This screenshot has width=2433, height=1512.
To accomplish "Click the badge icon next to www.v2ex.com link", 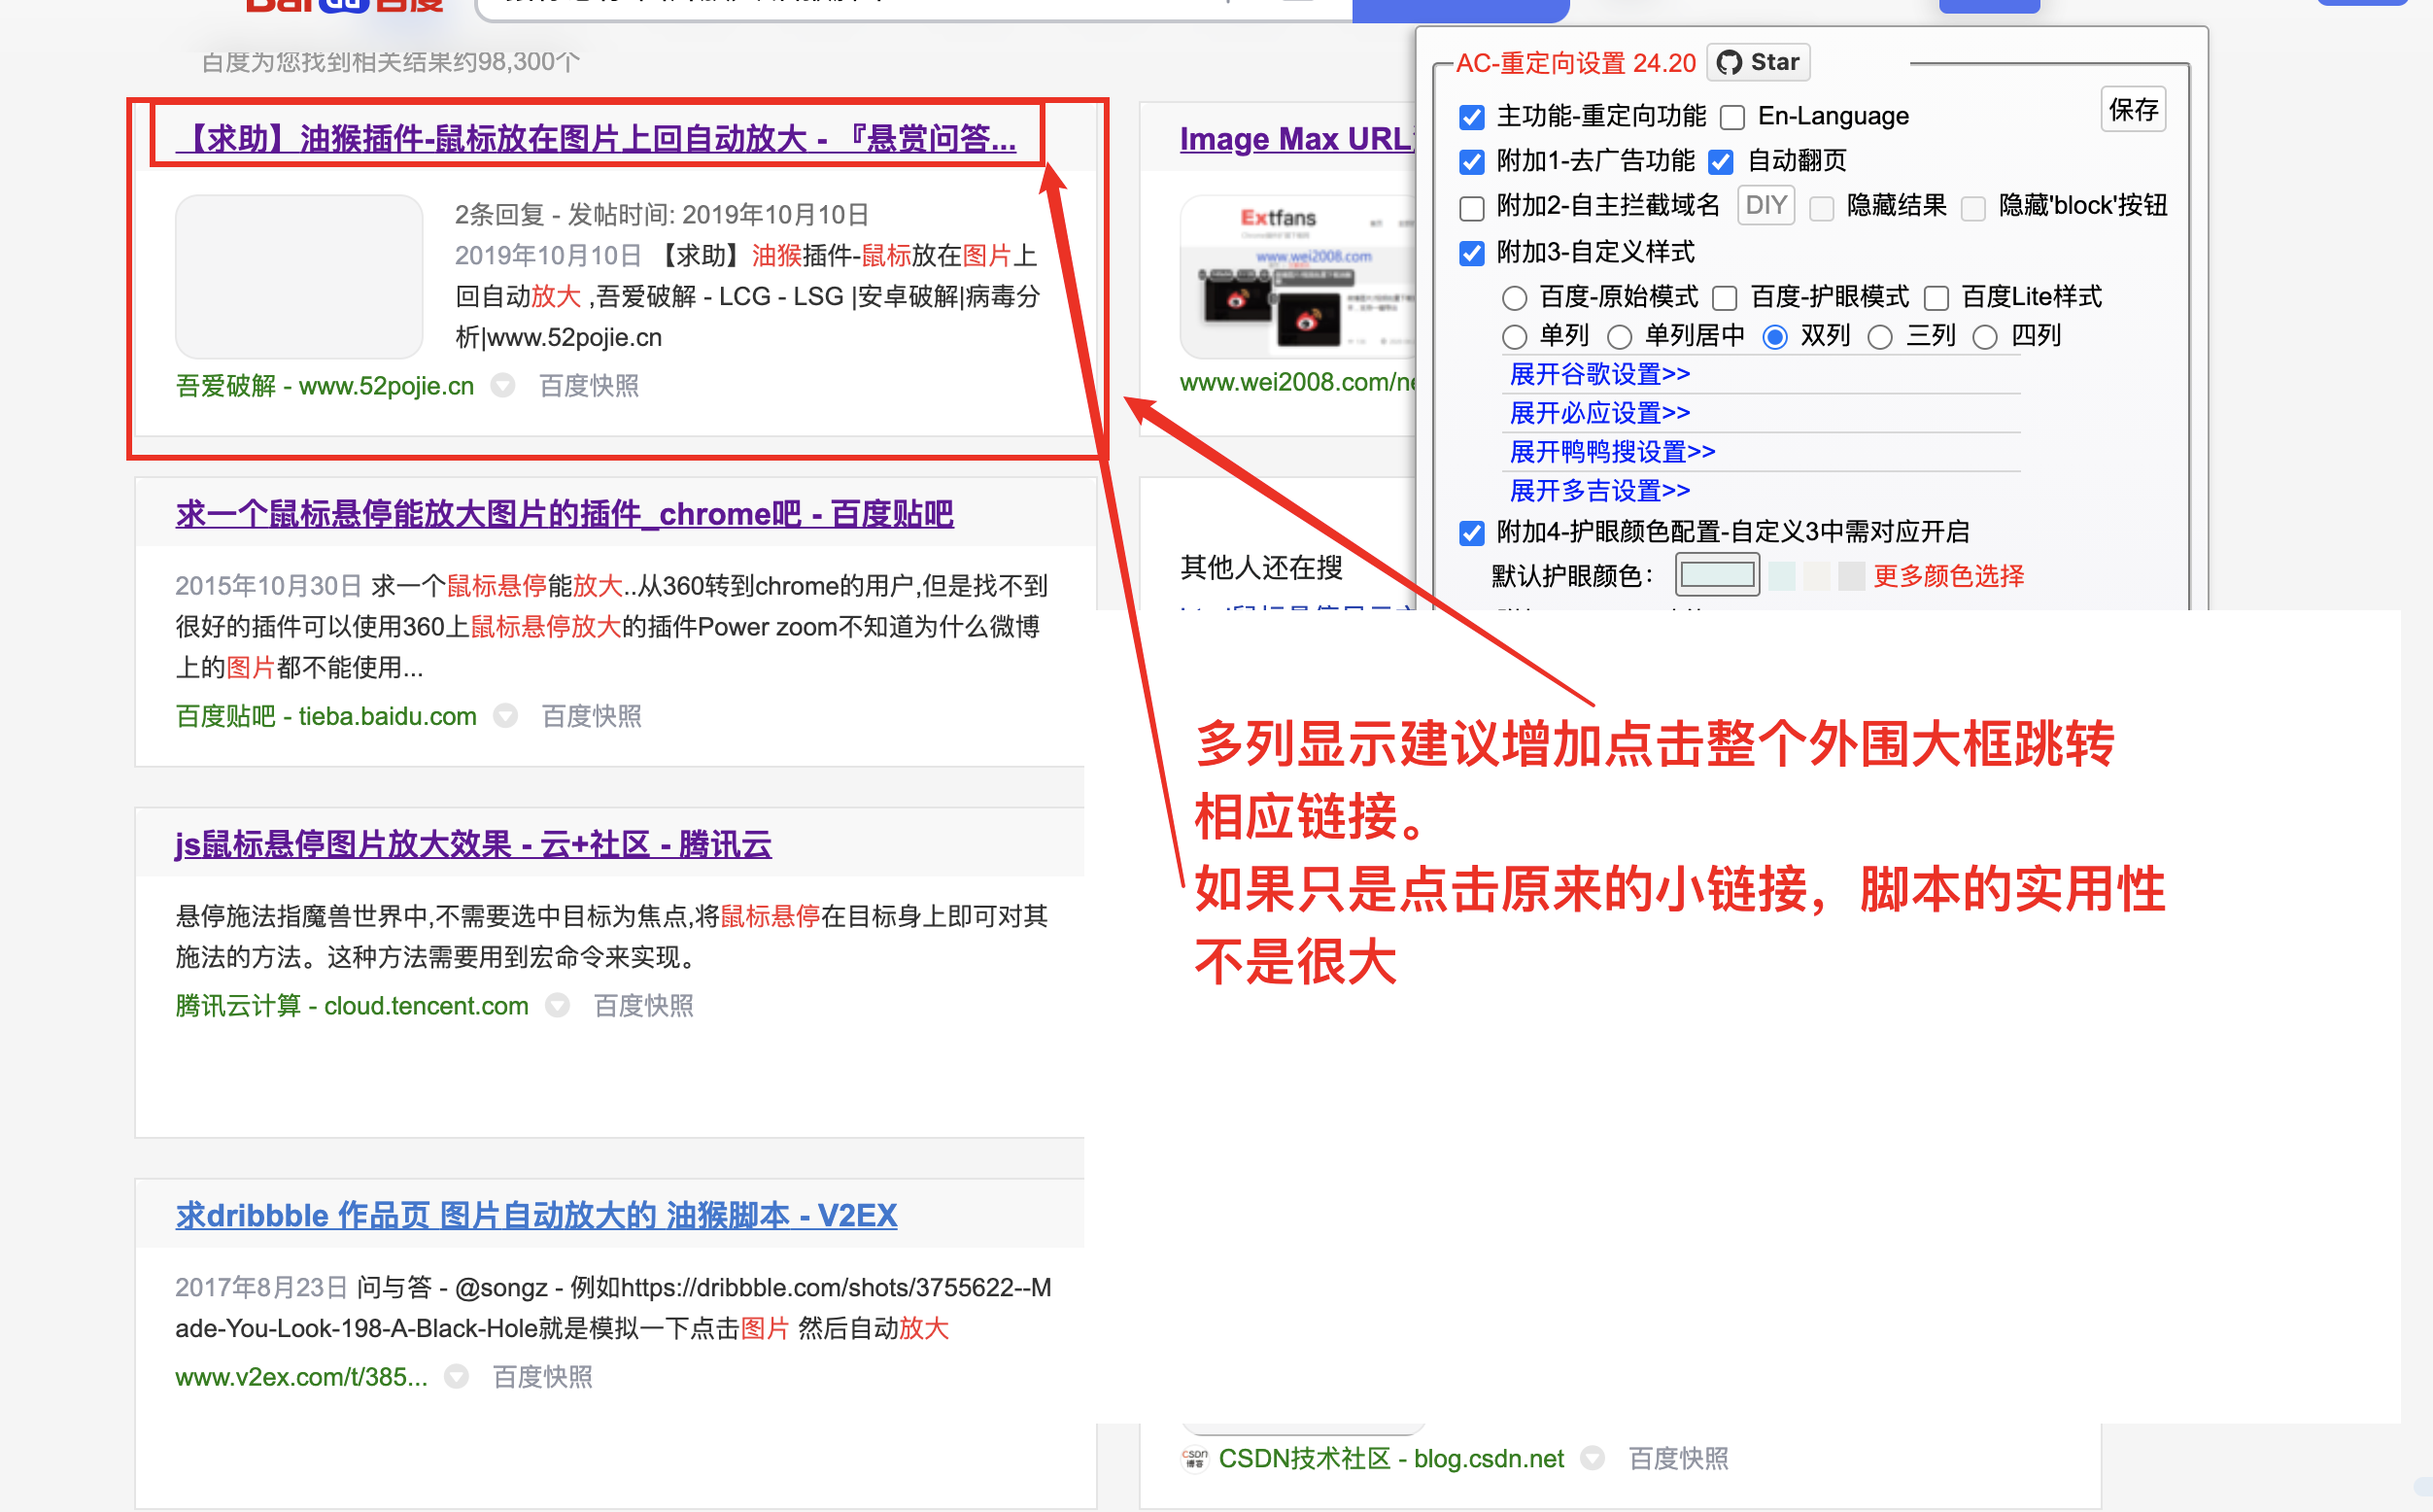I will click(457, 1377).
